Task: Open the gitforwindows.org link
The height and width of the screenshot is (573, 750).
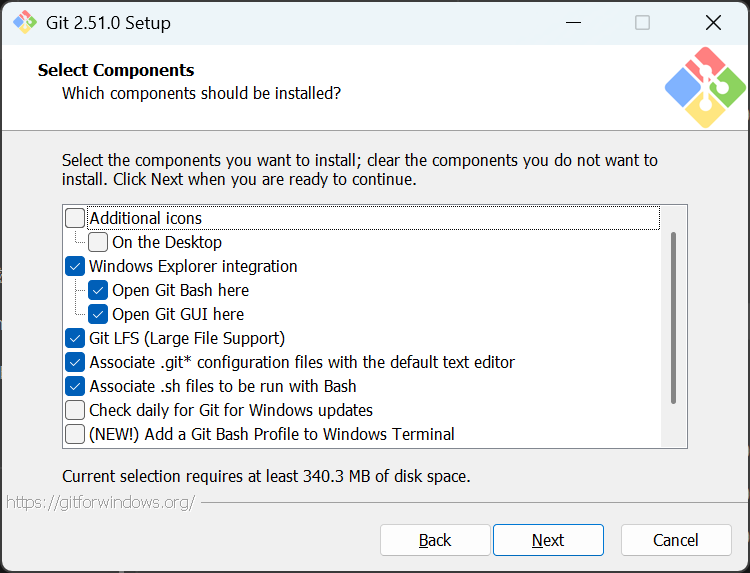Action: (x=100, y=502)
